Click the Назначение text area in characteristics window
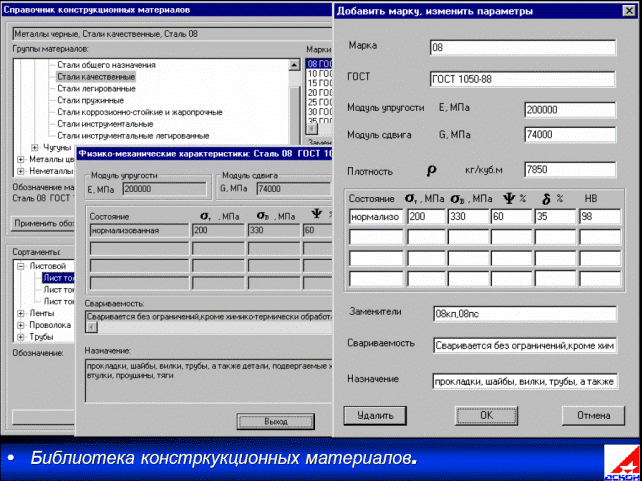The image size is (642, 481). (x=209, y=380)
